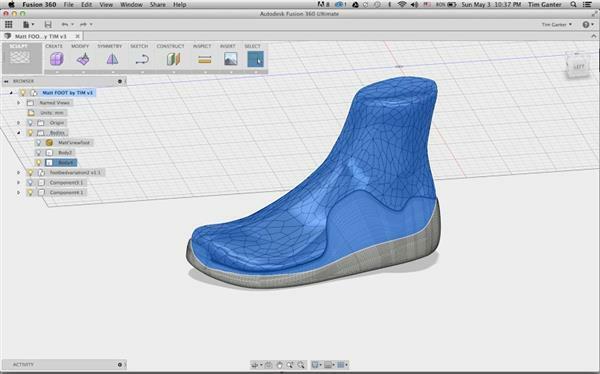Click the Activity panel header
This screenshot has height=374, width=600.
(x=64, y=365)
